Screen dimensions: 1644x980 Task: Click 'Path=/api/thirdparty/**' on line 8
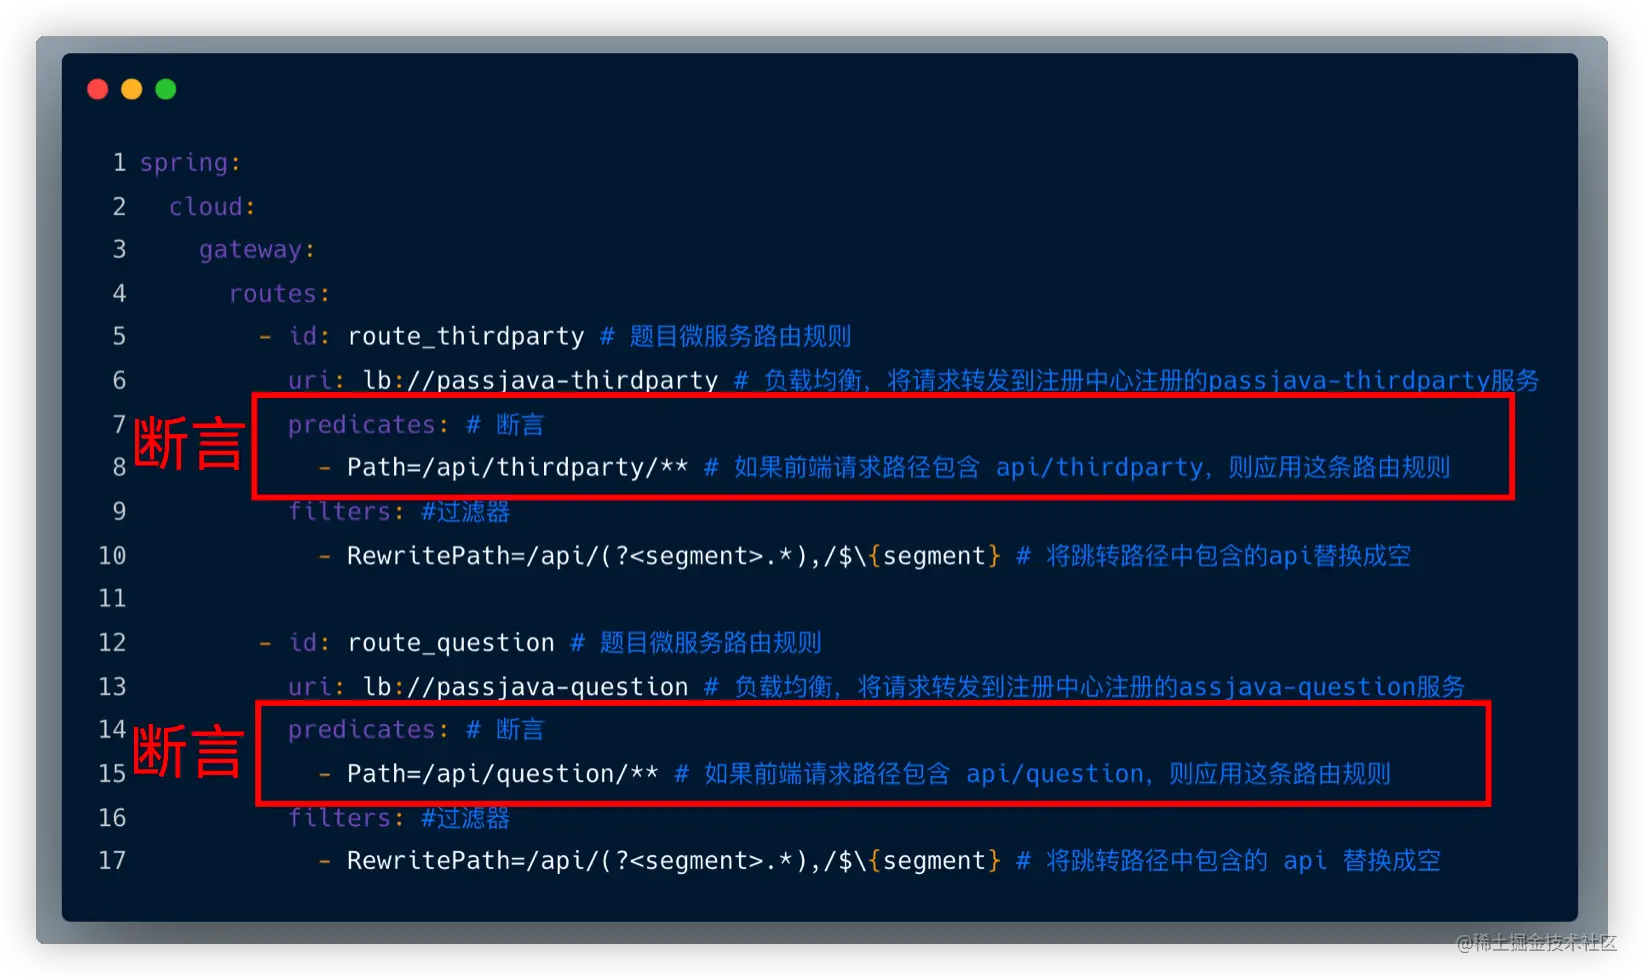(517, 467)
